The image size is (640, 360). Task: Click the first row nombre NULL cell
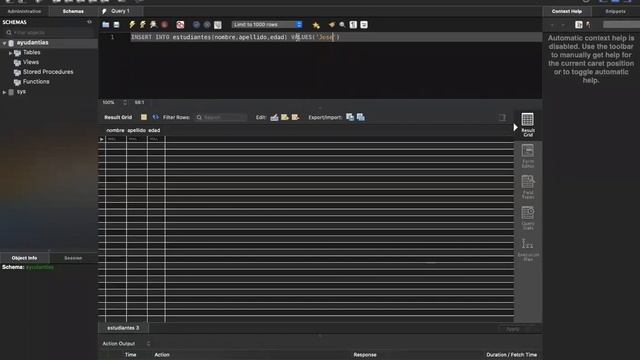pyautogui.click(x=116, y=139)
